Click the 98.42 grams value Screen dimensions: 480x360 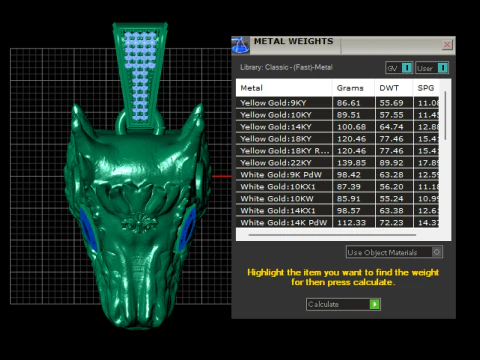pos(348,175)
